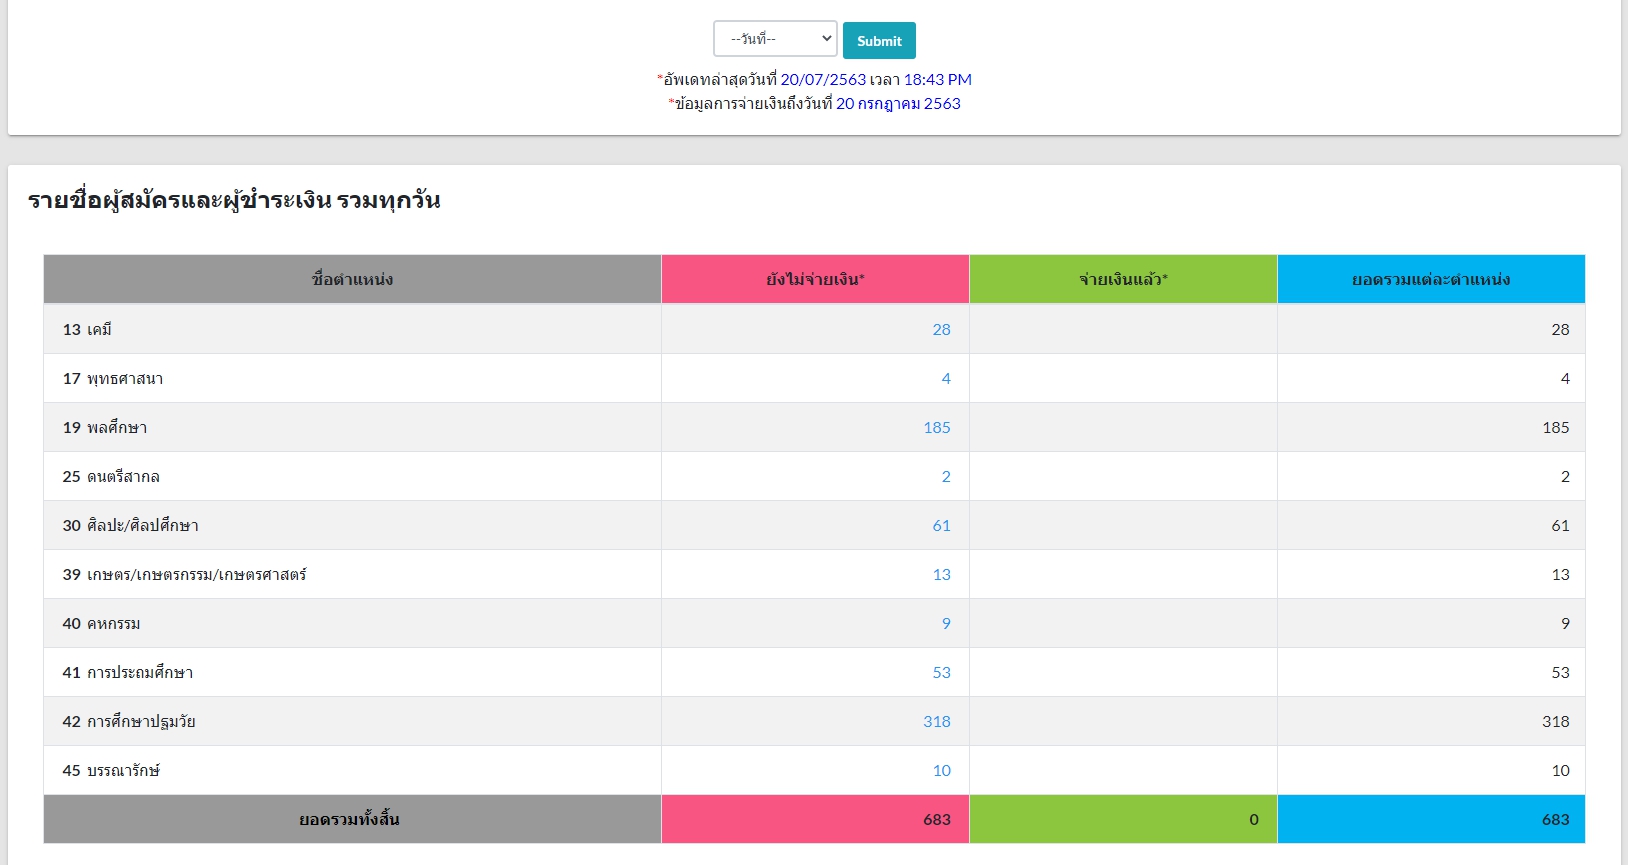
Task: Open the 53 link for การประถมศึกษา
Action: click(x=941, y=672)
